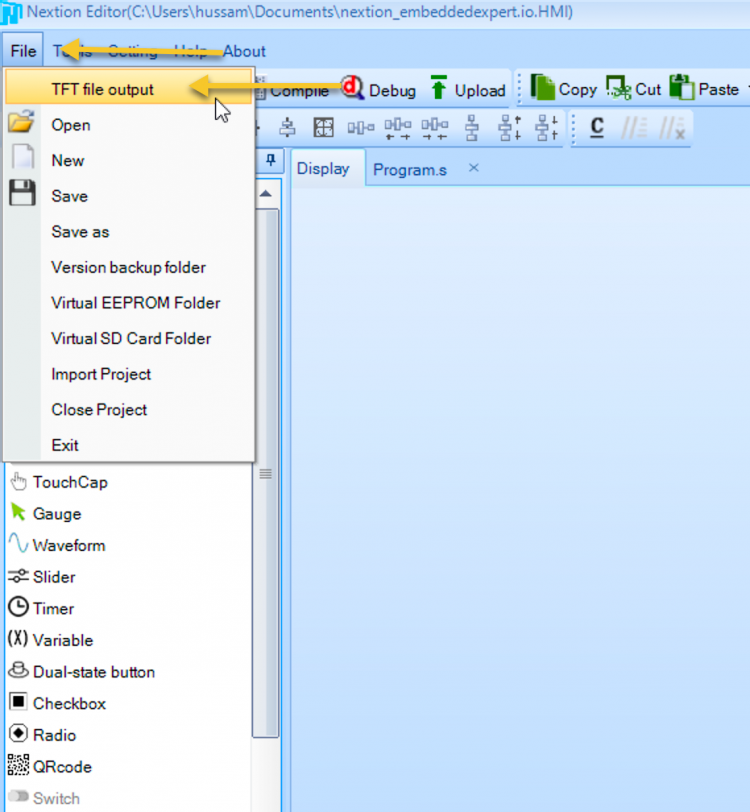Switch to the Program.s tab
The image size is (750, 812).
tap(409, 169)
